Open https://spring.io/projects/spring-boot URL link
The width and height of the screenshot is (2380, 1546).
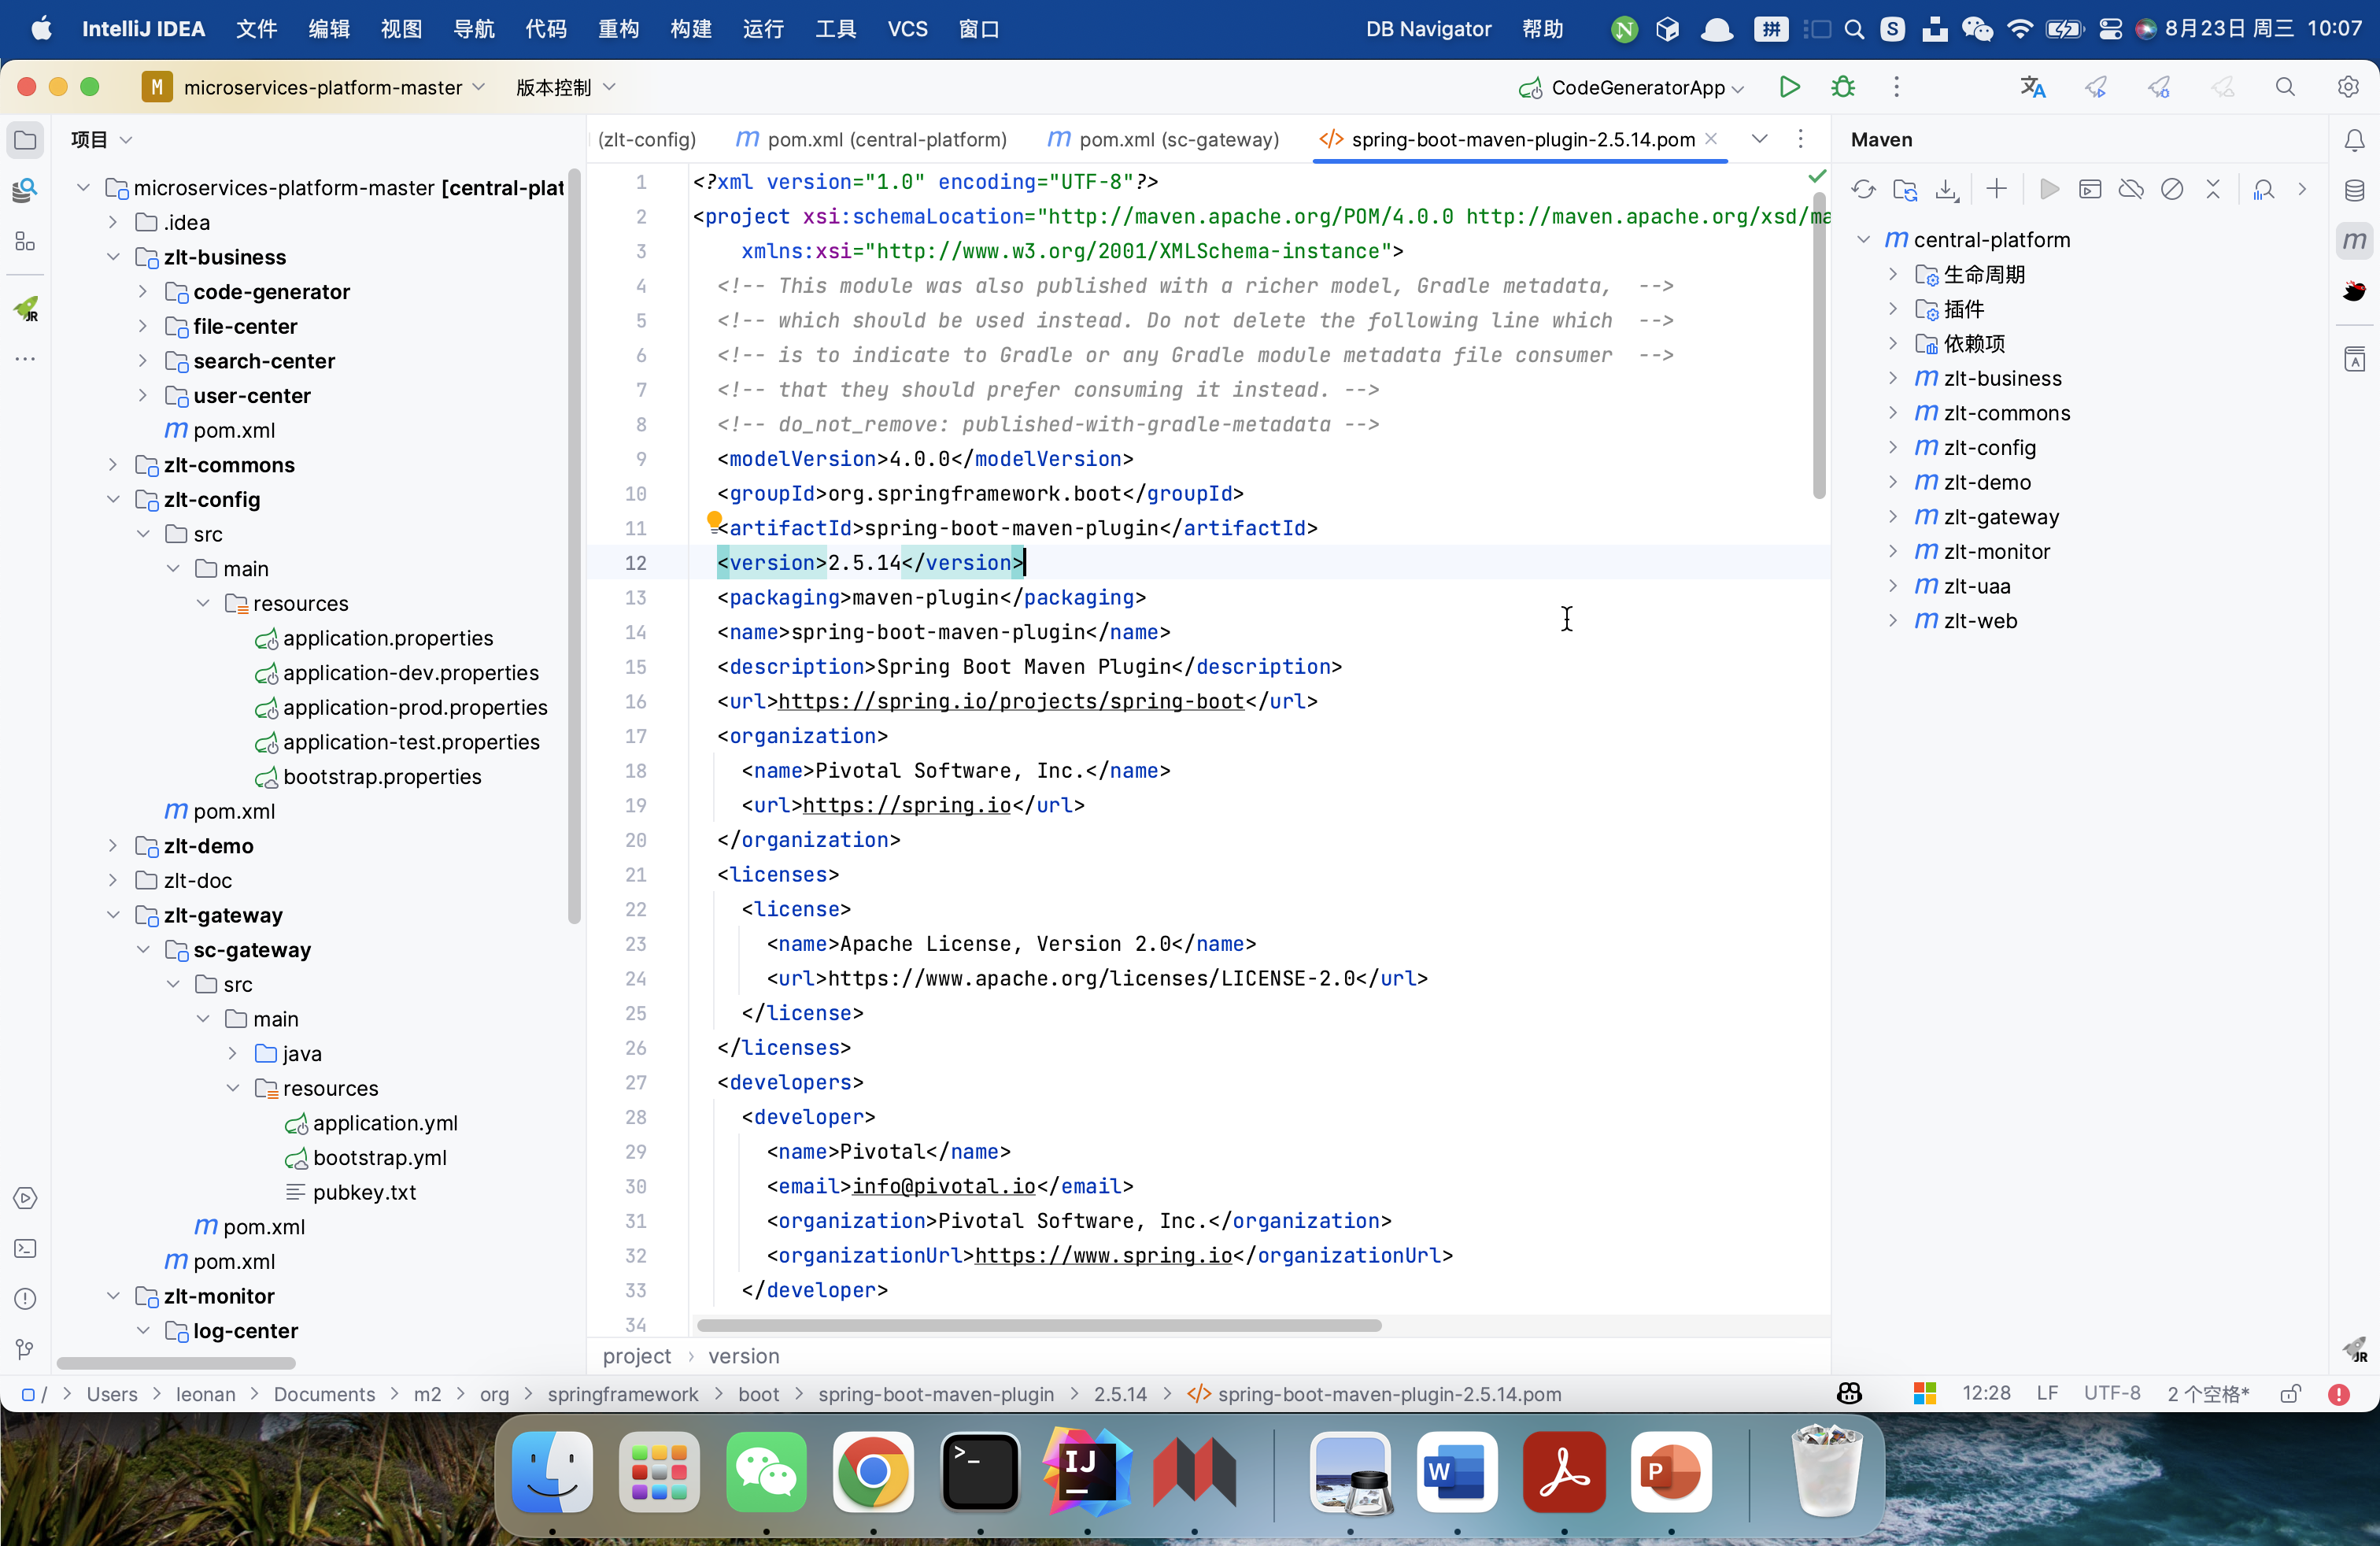point(1011,701)
